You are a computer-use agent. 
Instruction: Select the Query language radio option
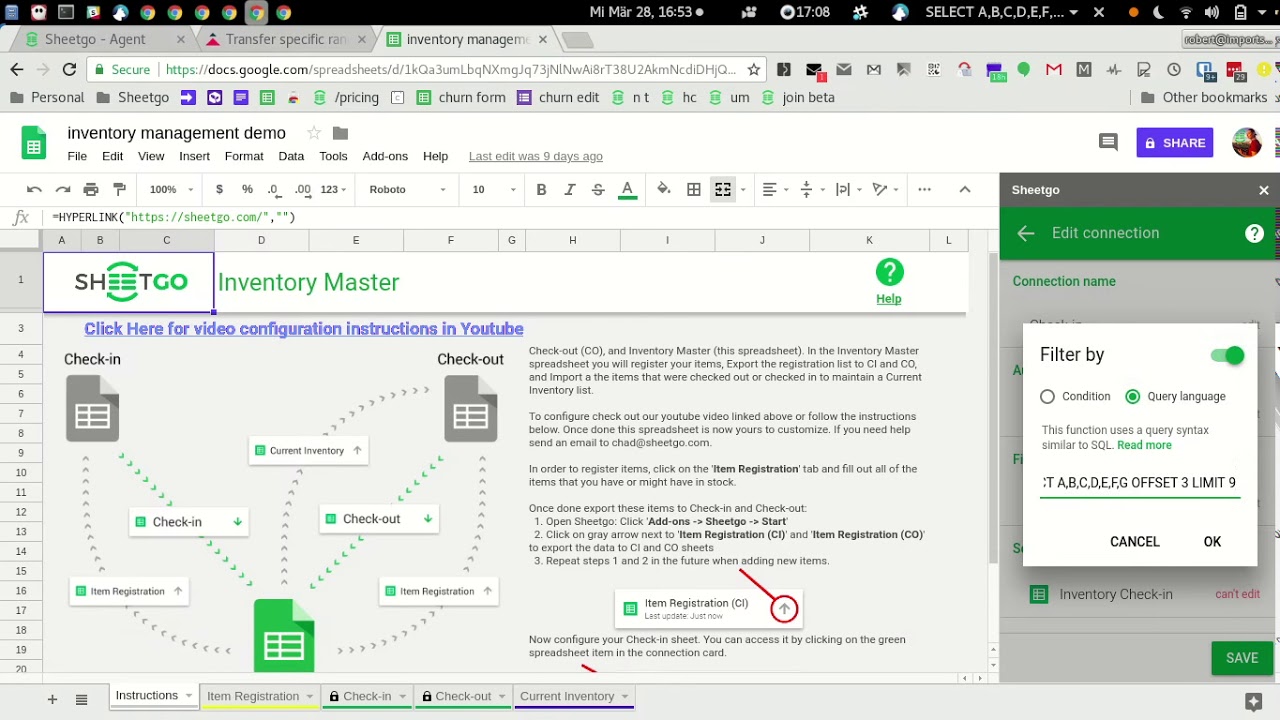[1132, 397]
